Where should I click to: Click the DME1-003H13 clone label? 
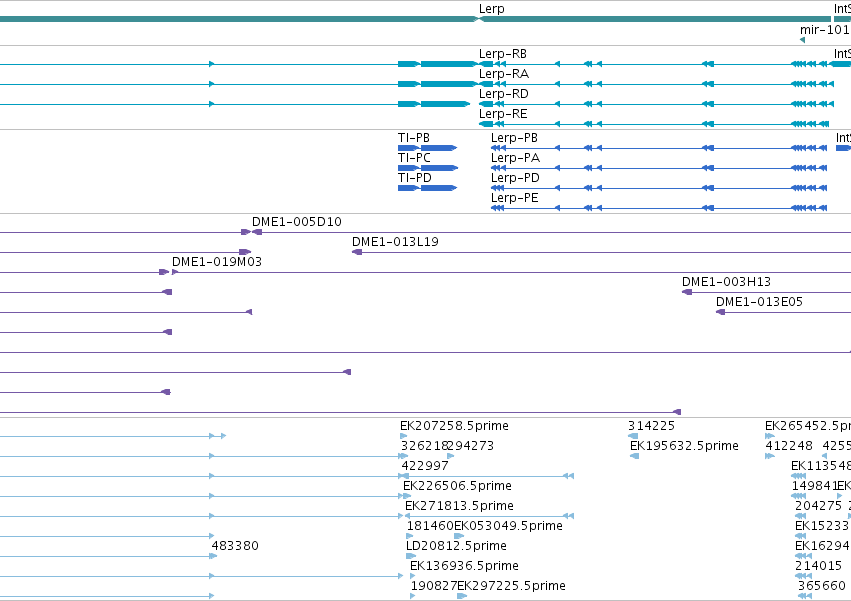[726, 282]
